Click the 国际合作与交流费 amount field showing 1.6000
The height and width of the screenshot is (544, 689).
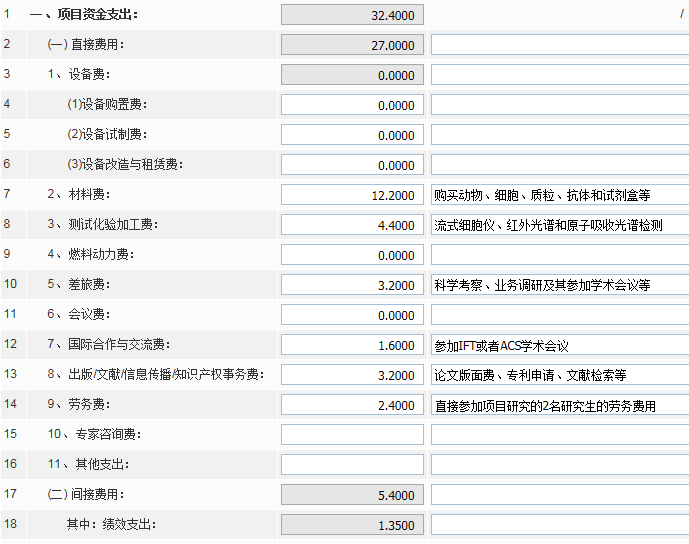[352, 345]
